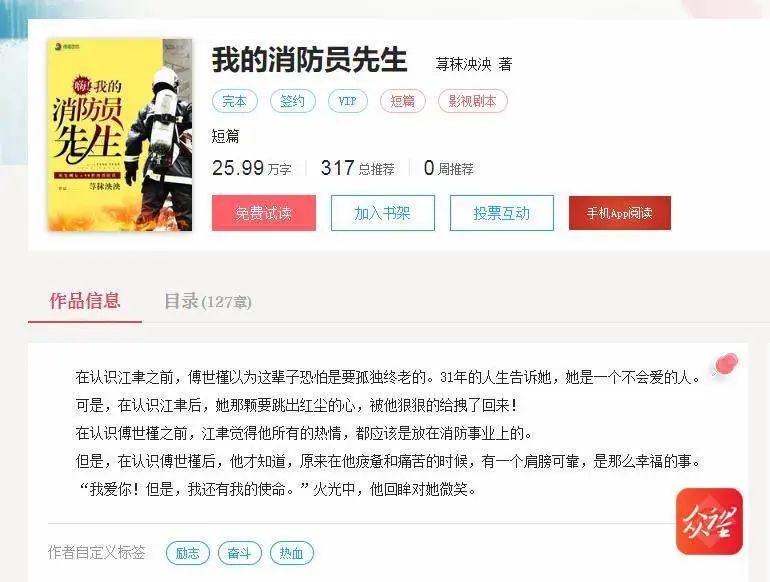
Task: Click the VIP tag badge
Action: point(348,101)
